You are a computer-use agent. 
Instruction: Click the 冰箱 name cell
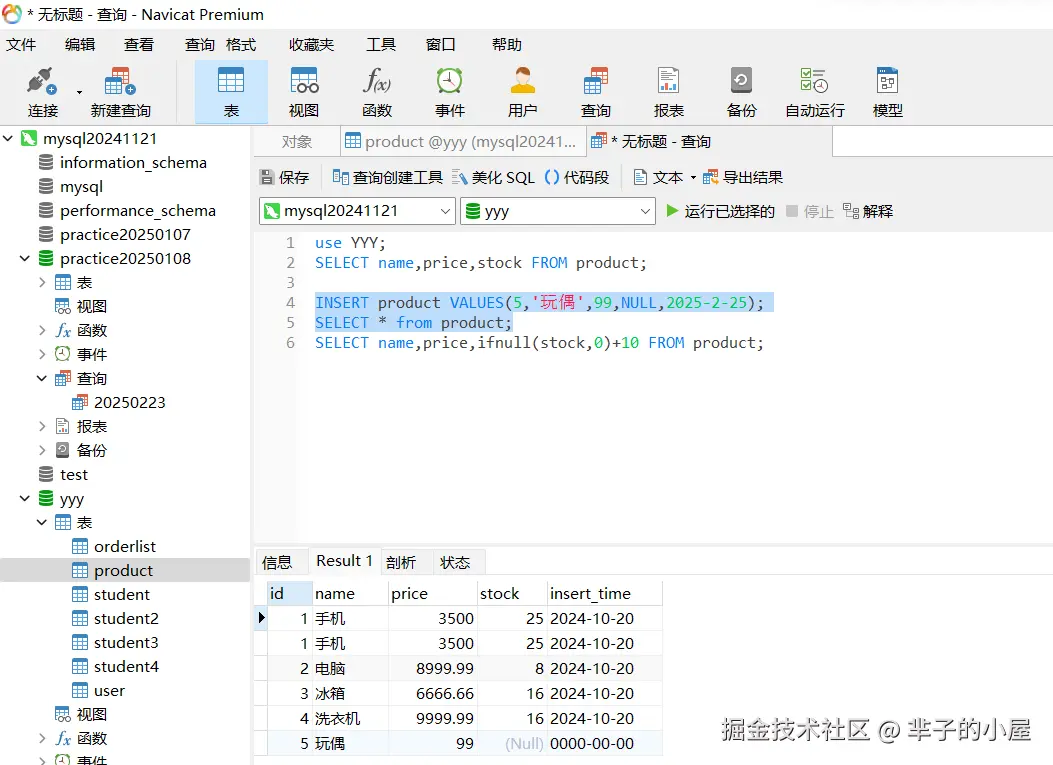(x=351, y=693)
